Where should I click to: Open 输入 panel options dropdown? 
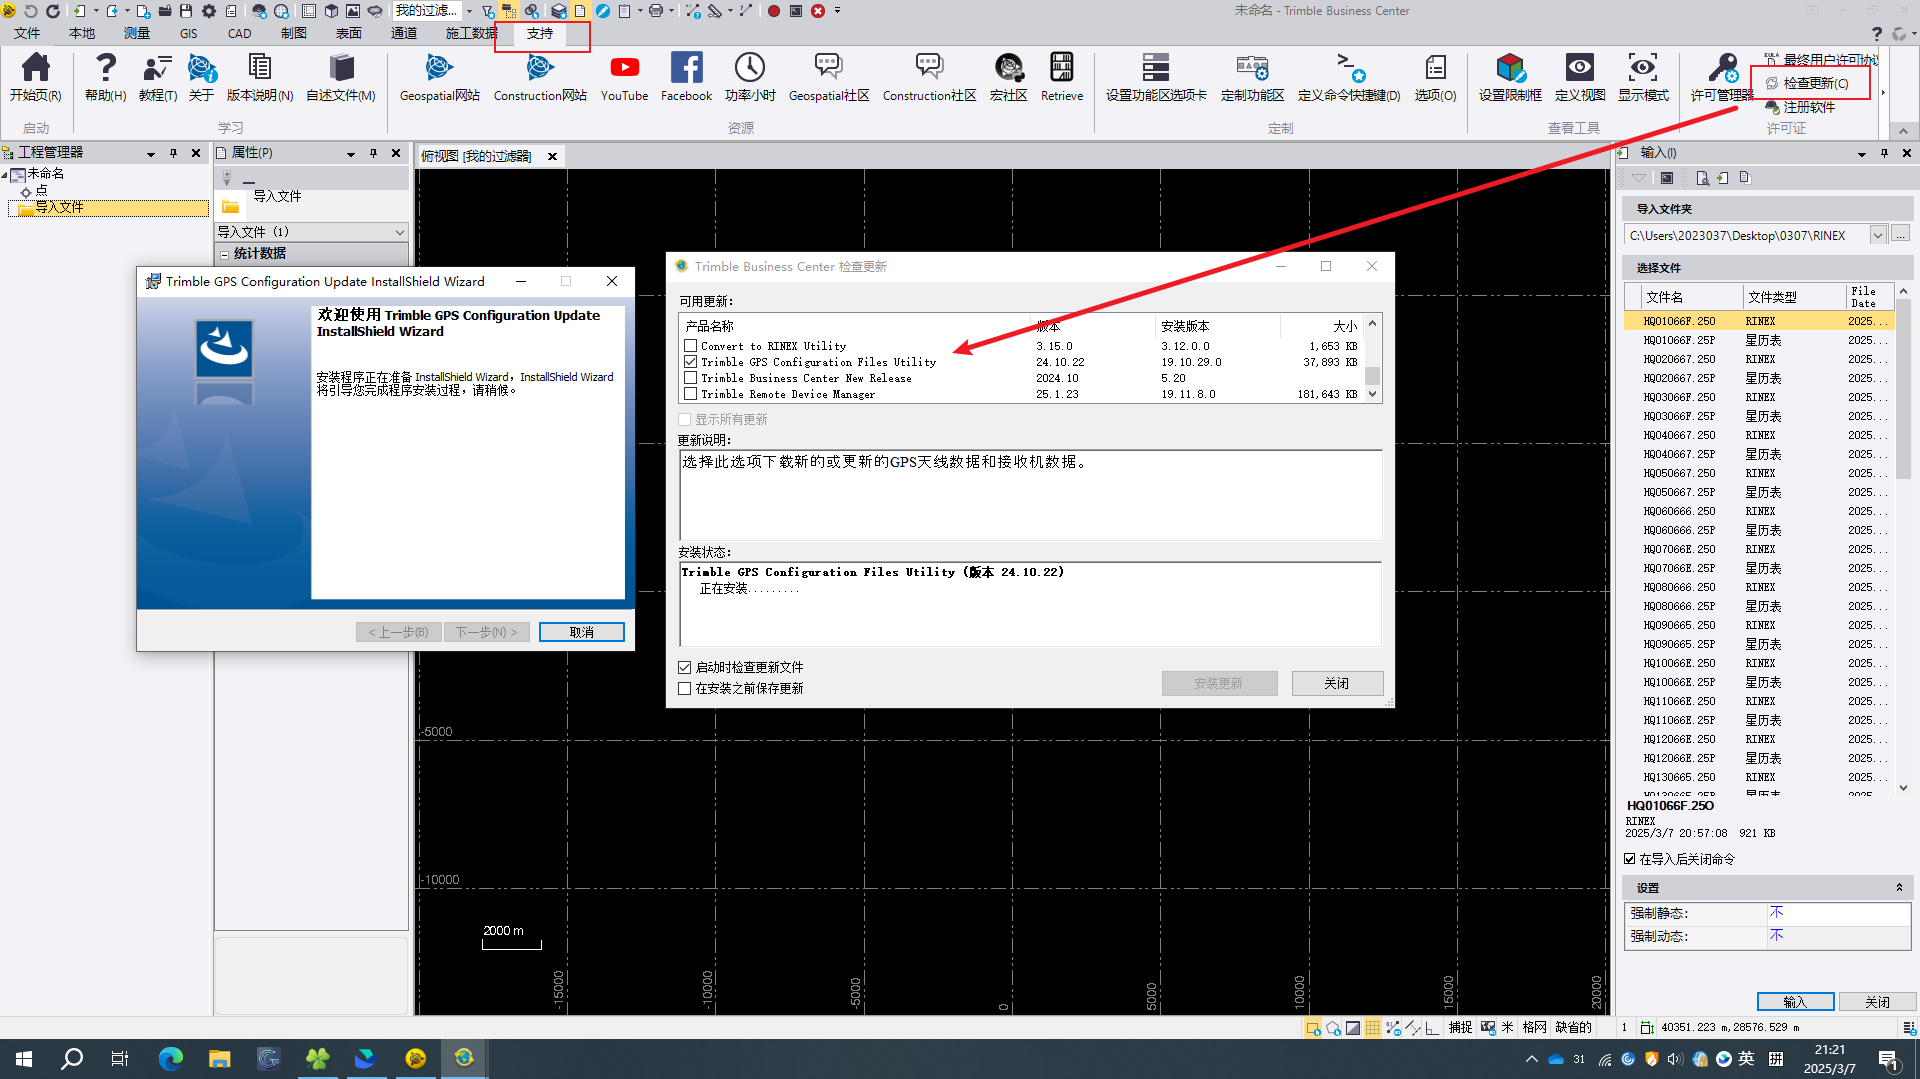[1862, 154]
